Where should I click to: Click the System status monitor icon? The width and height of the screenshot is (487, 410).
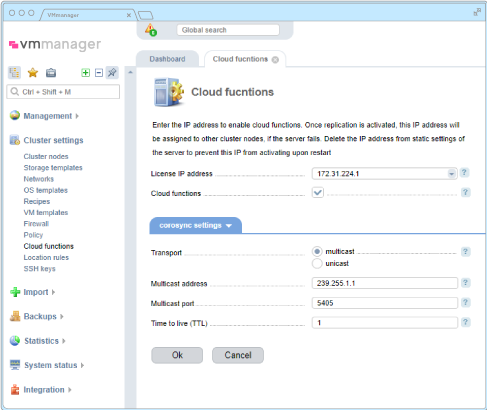pyautogui.click(x=15, y=365)
